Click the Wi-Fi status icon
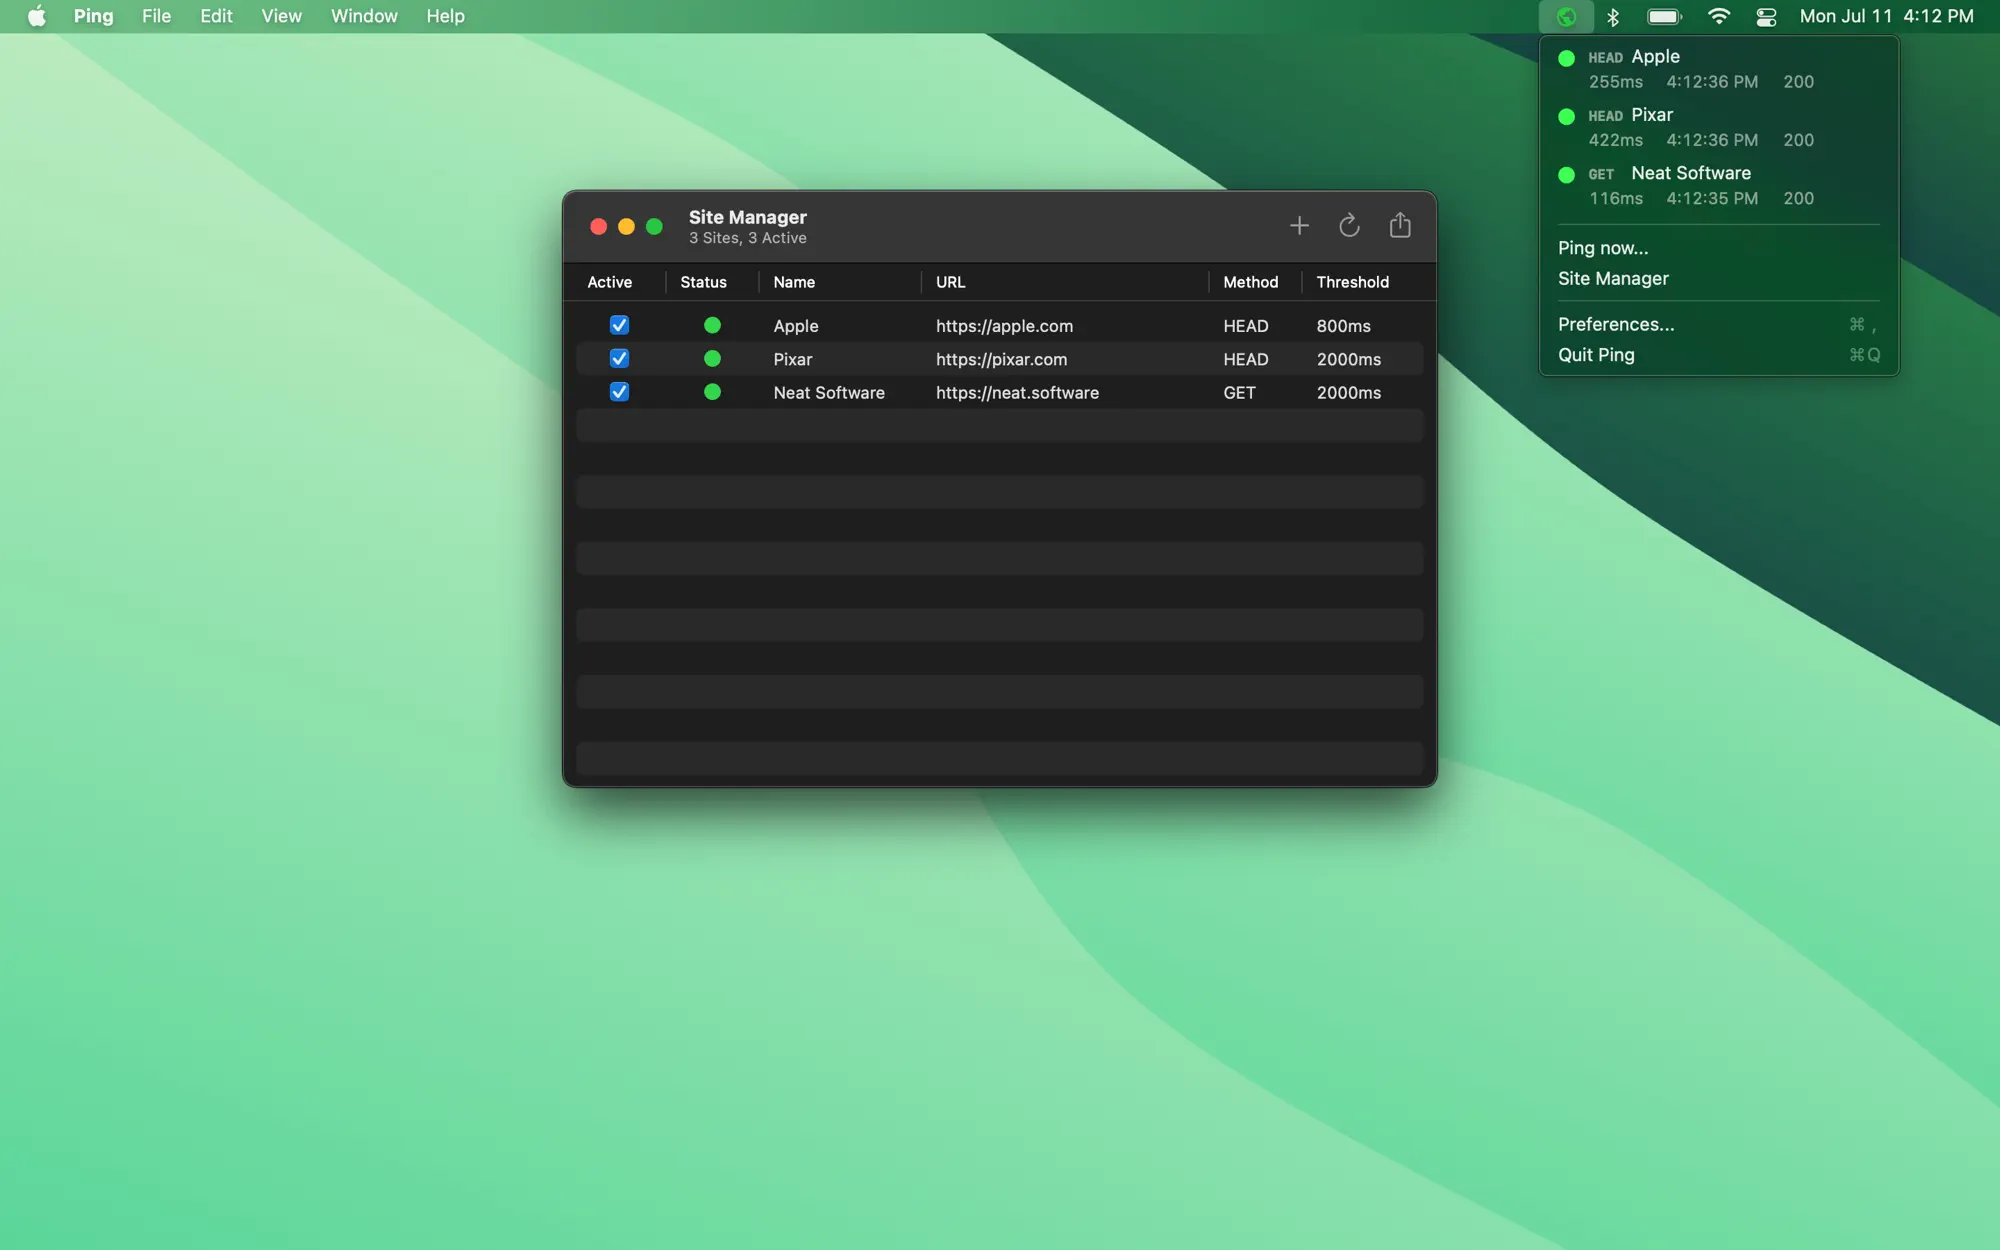Screen dimensions: 2000x1250 click(1718, 17)
